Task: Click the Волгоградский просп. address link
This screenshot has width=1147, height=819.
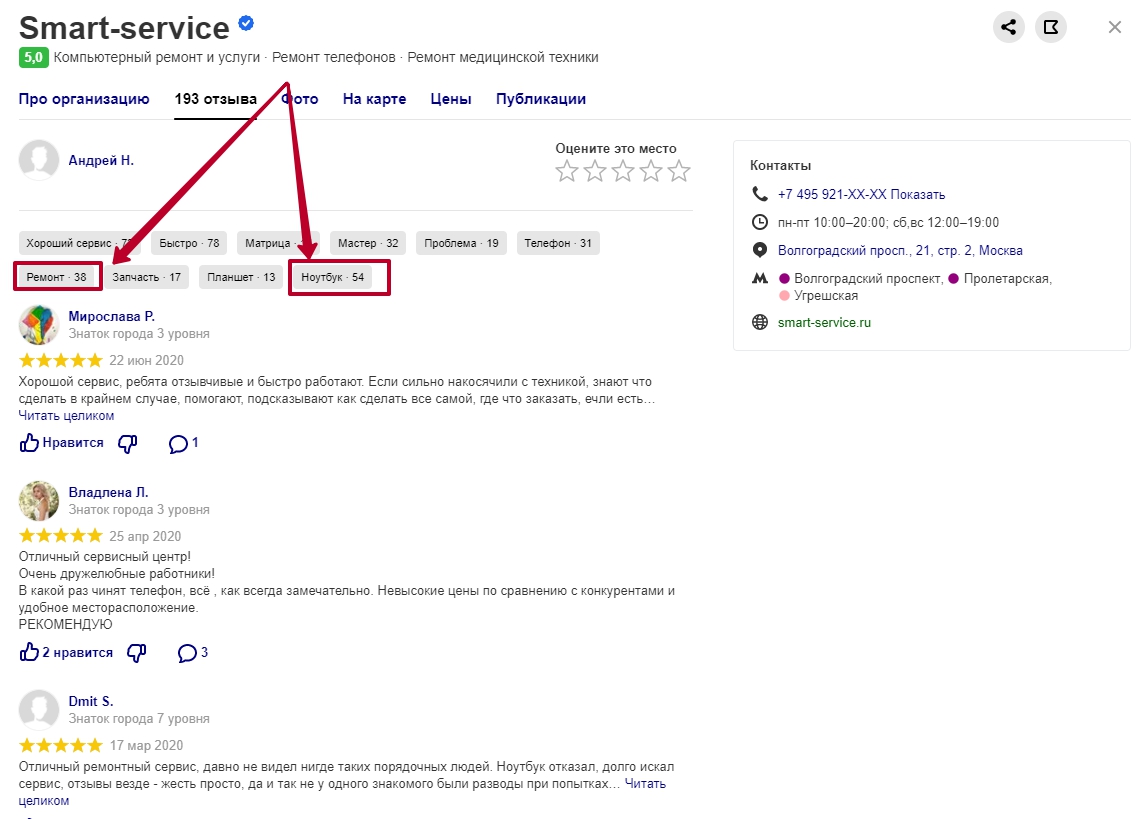Action: tap(900, 251)
